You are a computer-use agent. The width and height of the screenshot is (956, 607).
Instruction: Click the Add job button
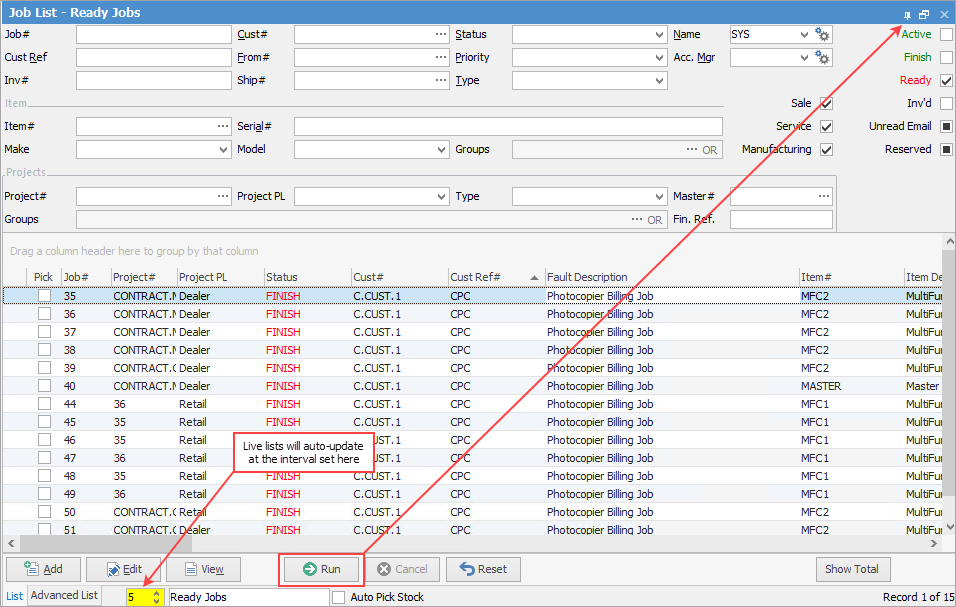click(x=43, y=569)
